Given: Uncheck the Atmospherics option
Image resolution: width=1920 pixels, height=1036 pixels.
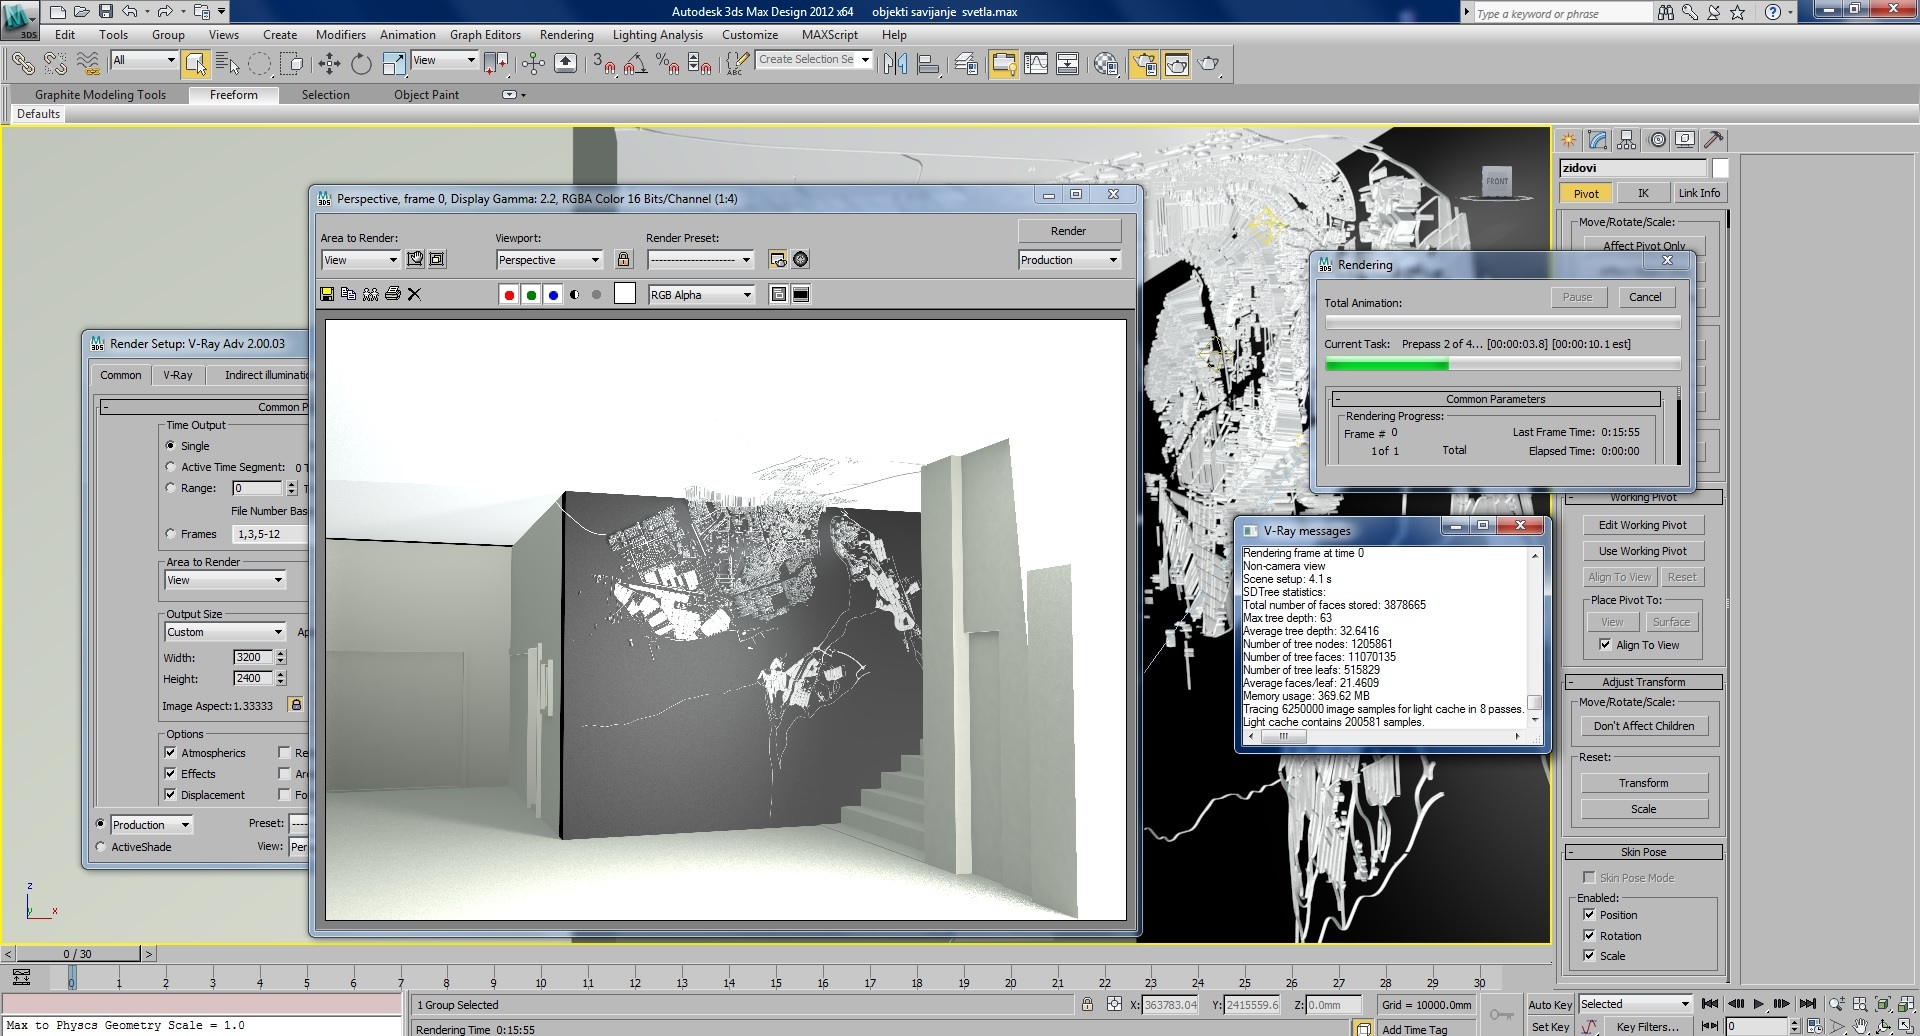Looking at the screenshot, I should click(170, 753).
